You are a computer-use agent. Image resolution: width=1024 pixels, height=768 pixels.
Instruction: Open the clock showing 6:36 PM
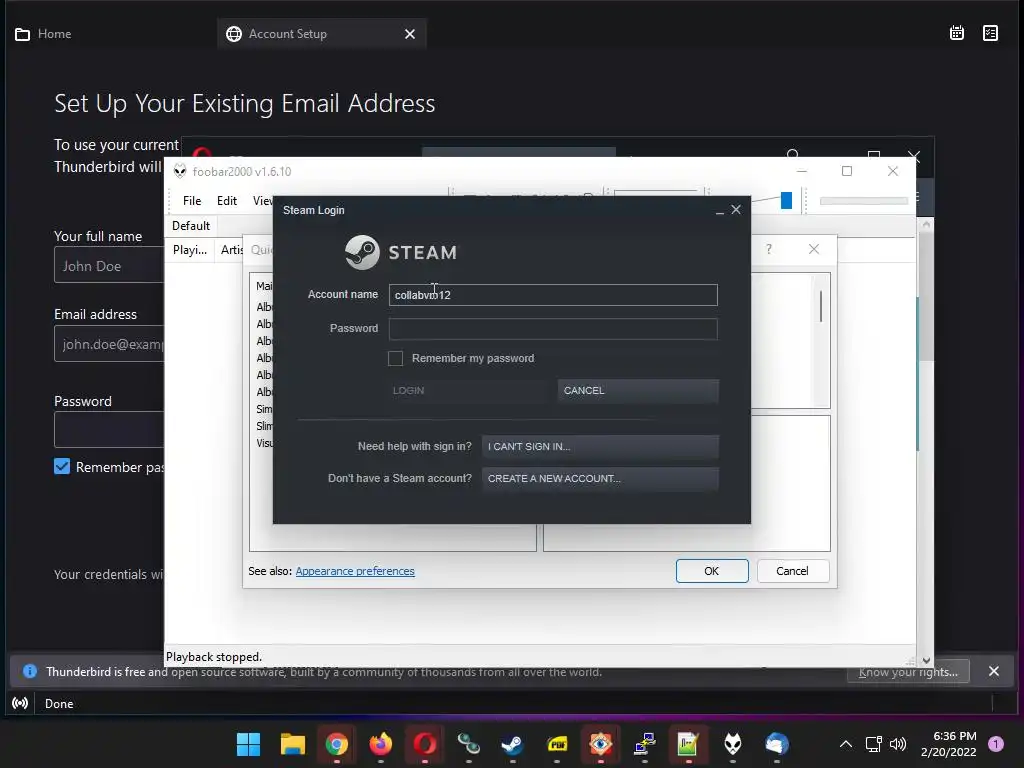(948, 744)
